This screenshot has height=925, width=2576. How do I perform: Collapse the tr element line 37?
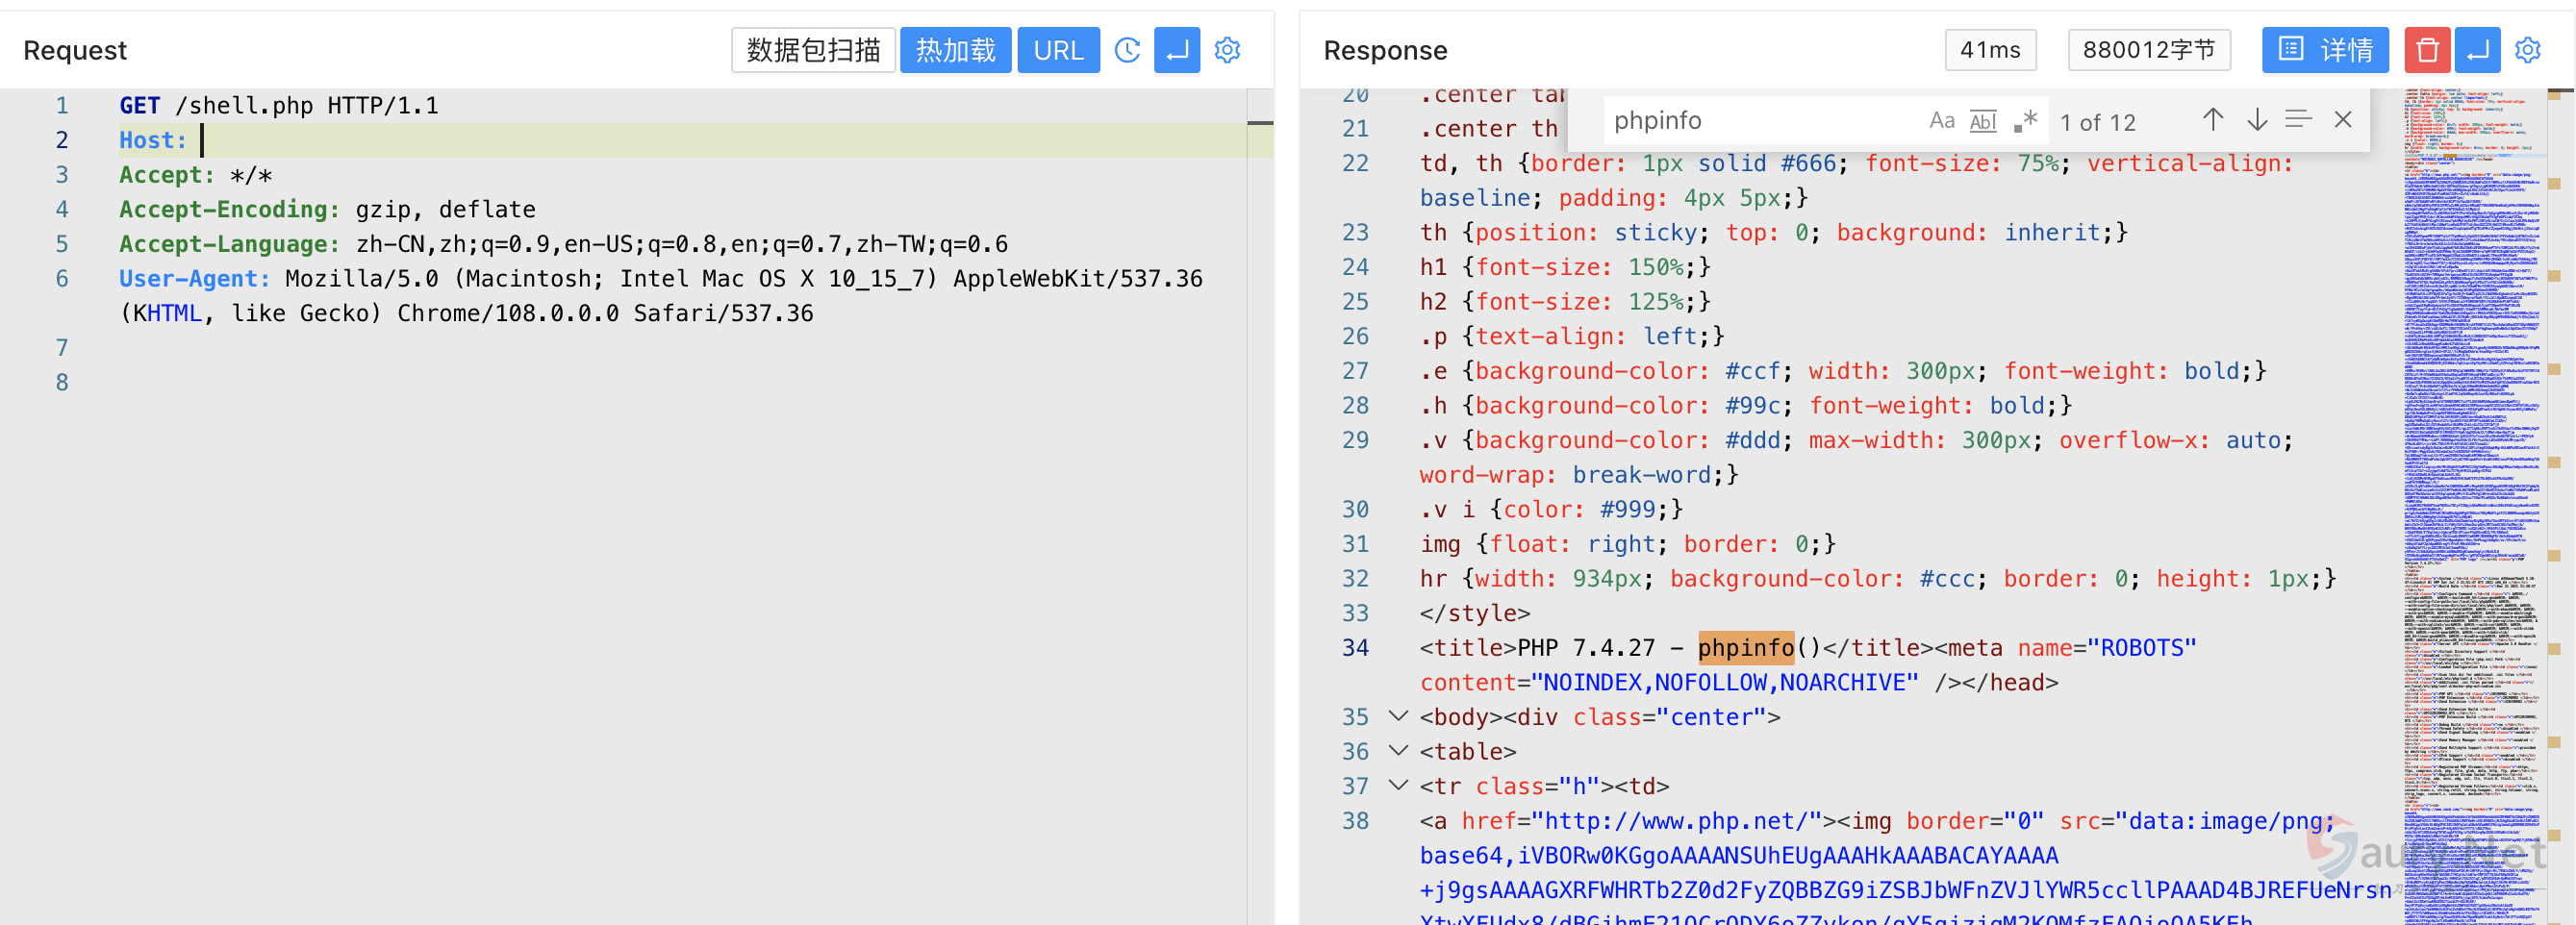tap(1399, 785)
